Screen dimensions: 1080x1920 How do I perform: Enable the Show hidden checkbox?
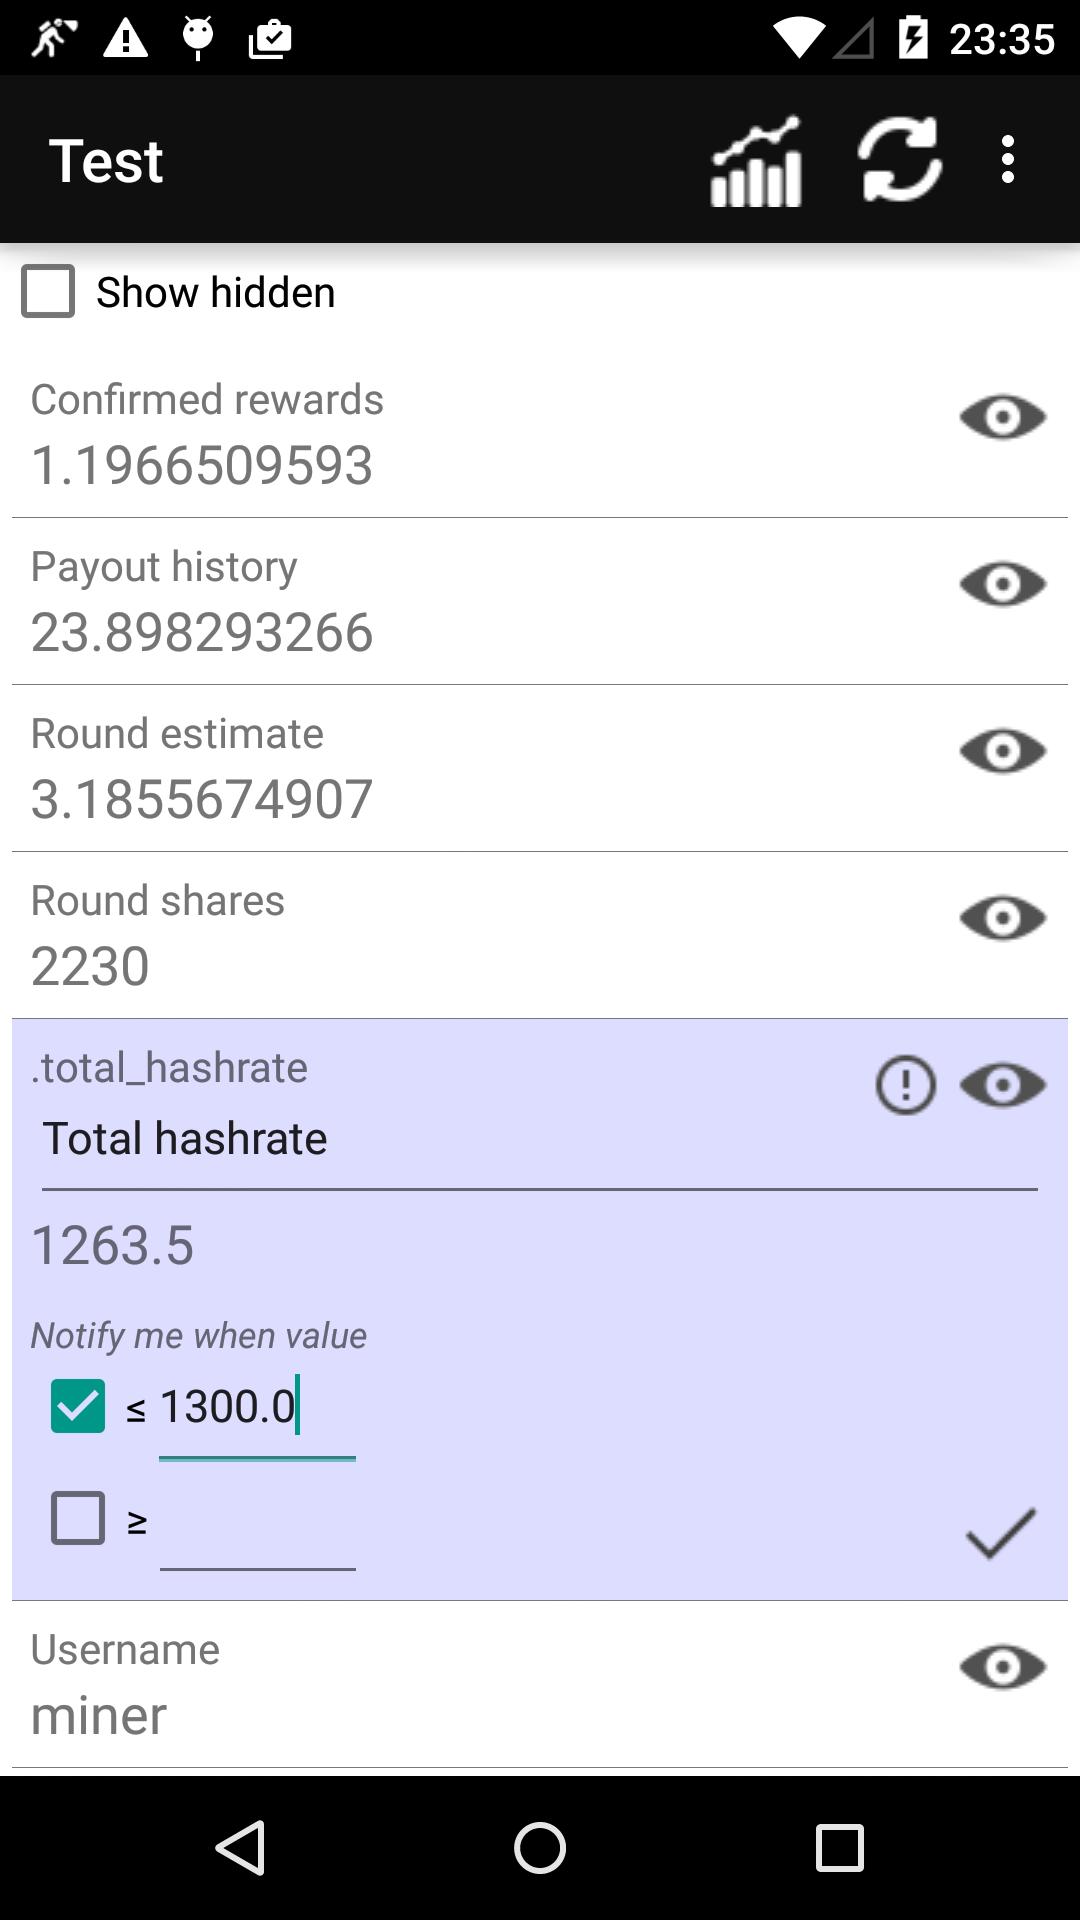48,291
